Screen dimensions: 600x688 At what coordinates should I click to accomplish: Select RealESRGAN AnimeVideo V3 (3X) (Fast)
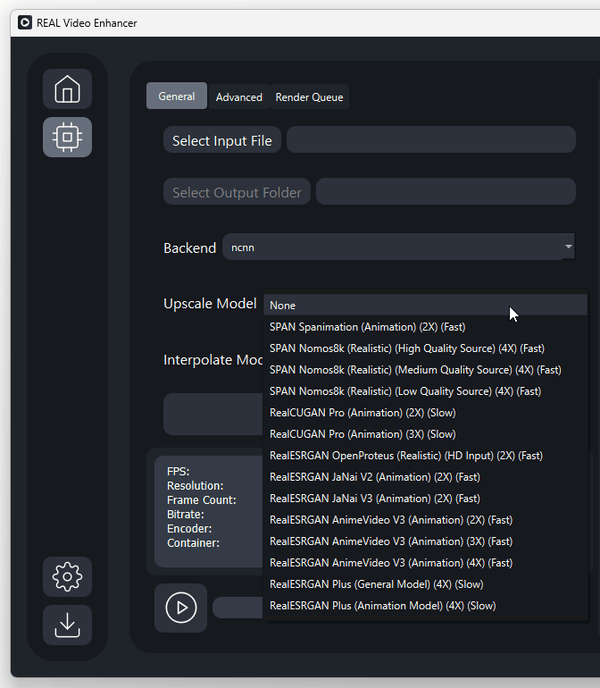pos(425,541)
